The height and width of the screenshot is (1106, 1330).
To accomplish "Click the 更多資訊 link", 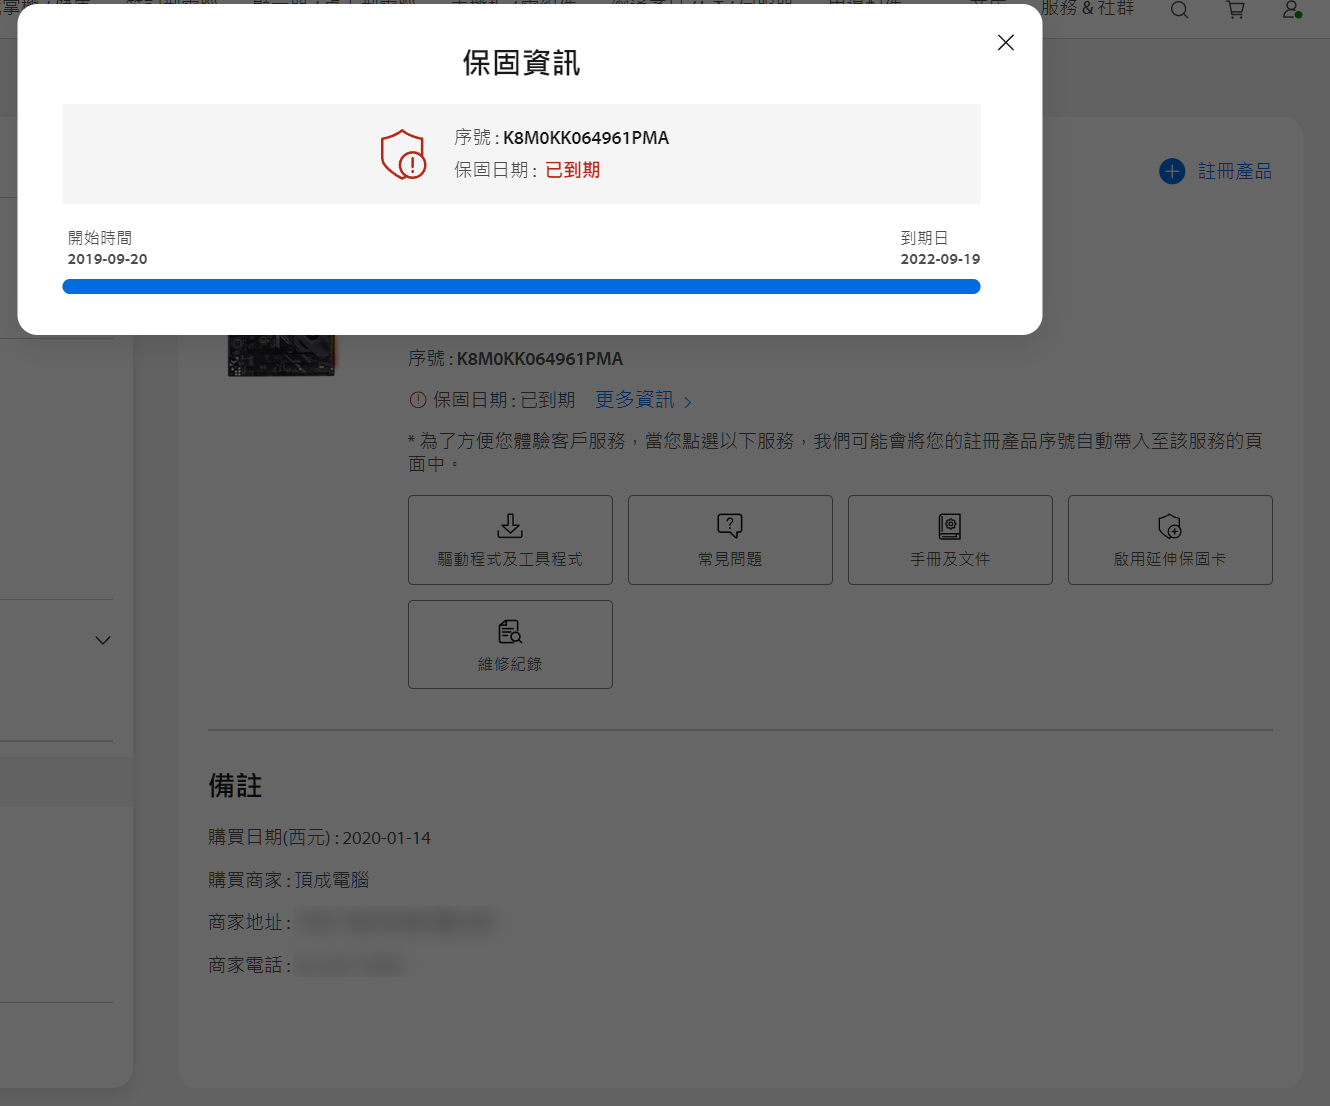I will point(634,400).
